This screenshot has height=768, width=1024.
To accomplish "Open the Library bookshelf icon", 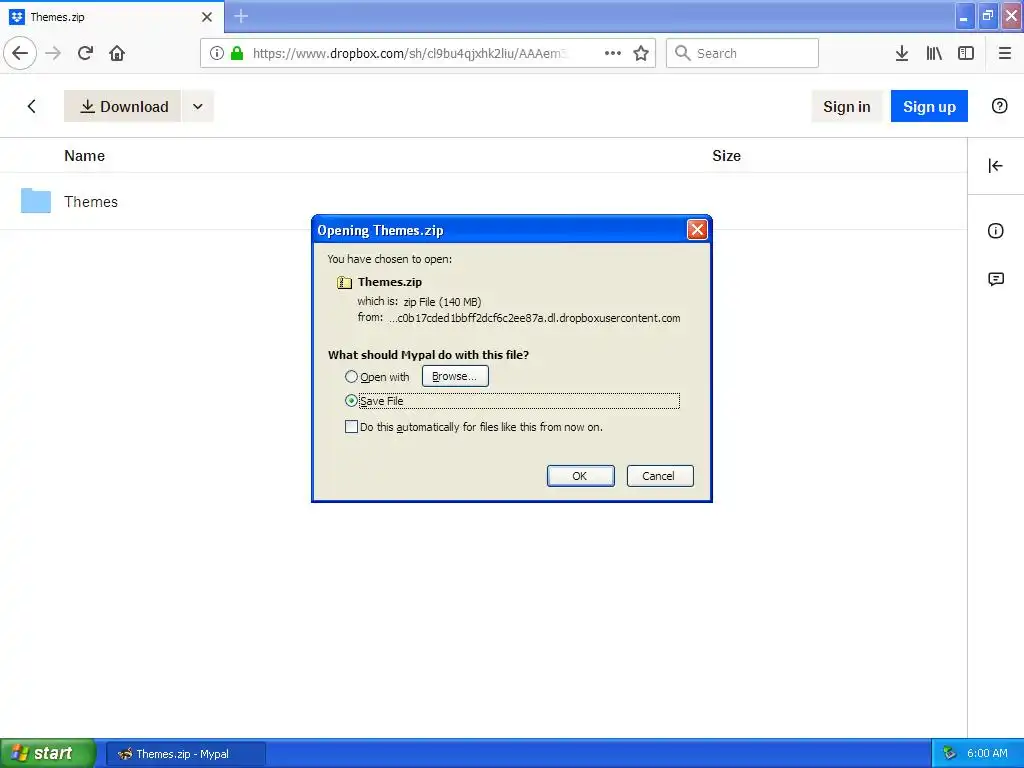I will [x=934, y=53].
